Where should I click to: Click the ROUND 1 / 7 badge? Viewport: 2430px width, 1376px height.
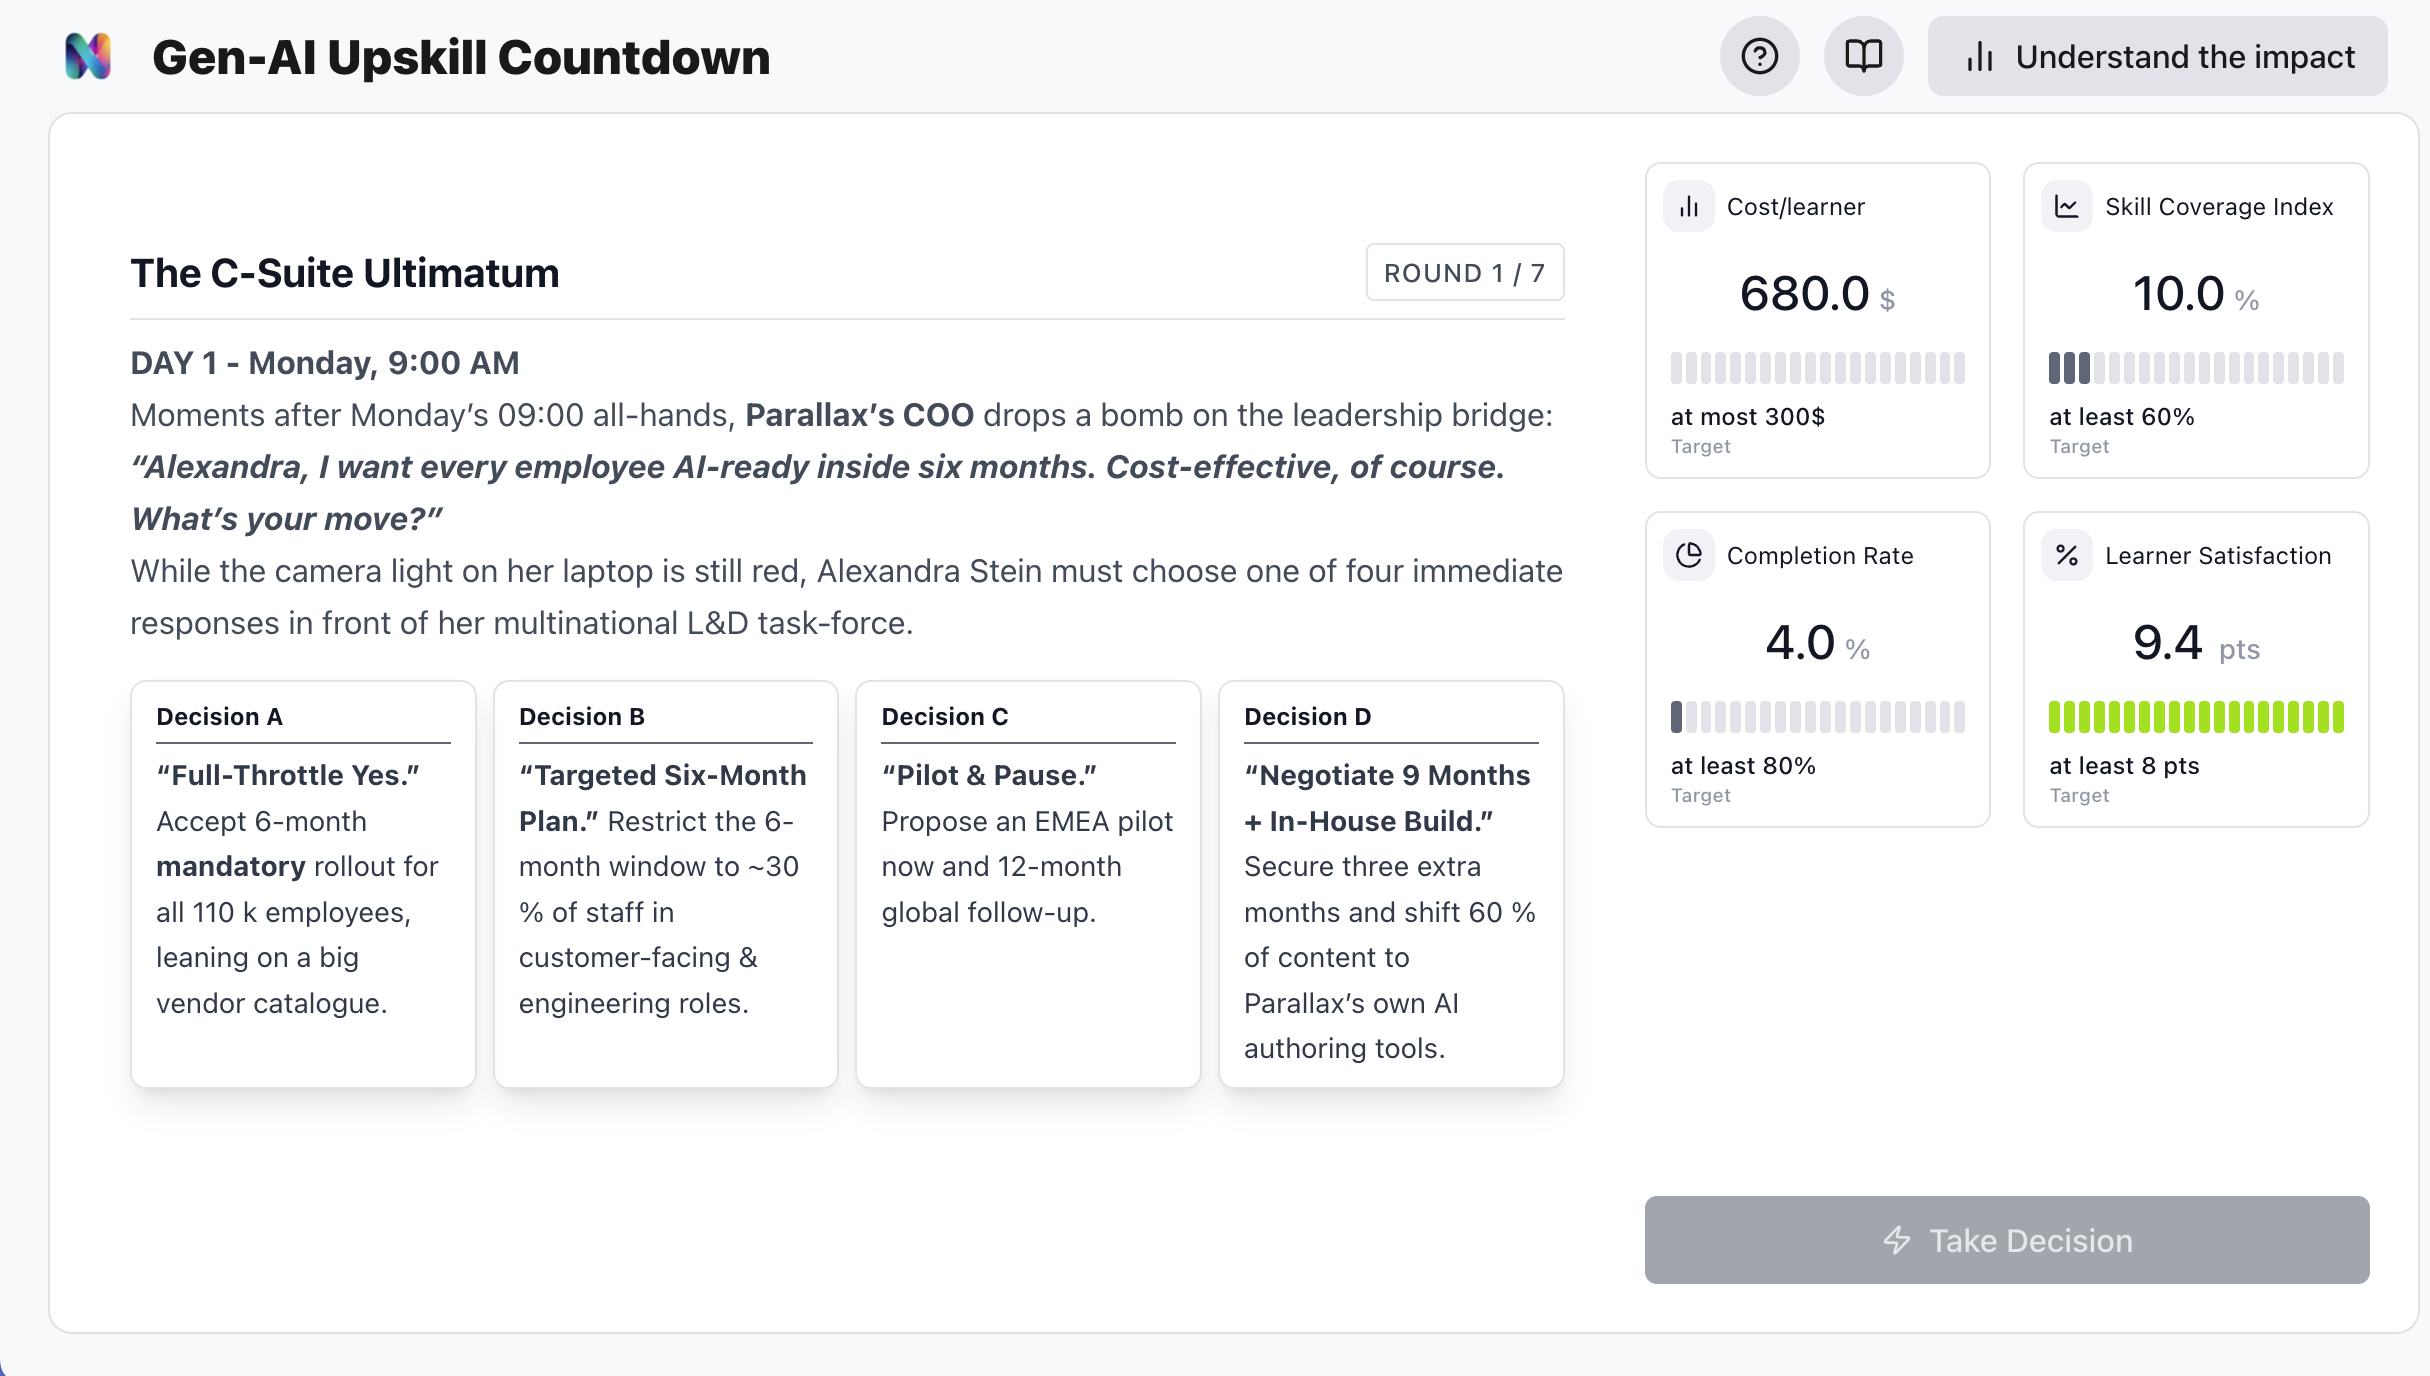tap(1465, 272)
